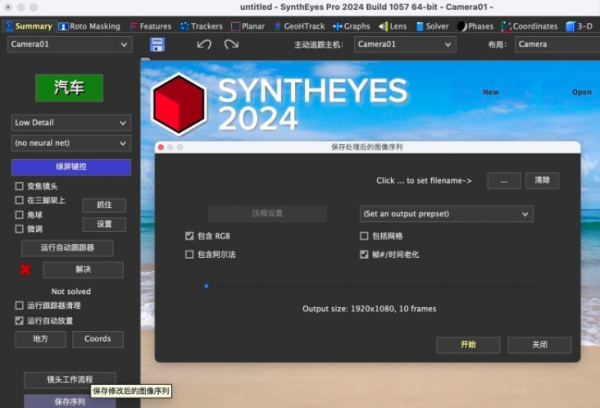Enable the 在三脚架上 checkbox
This screenshot has height=408, width=600.
[x=19, y=200]
